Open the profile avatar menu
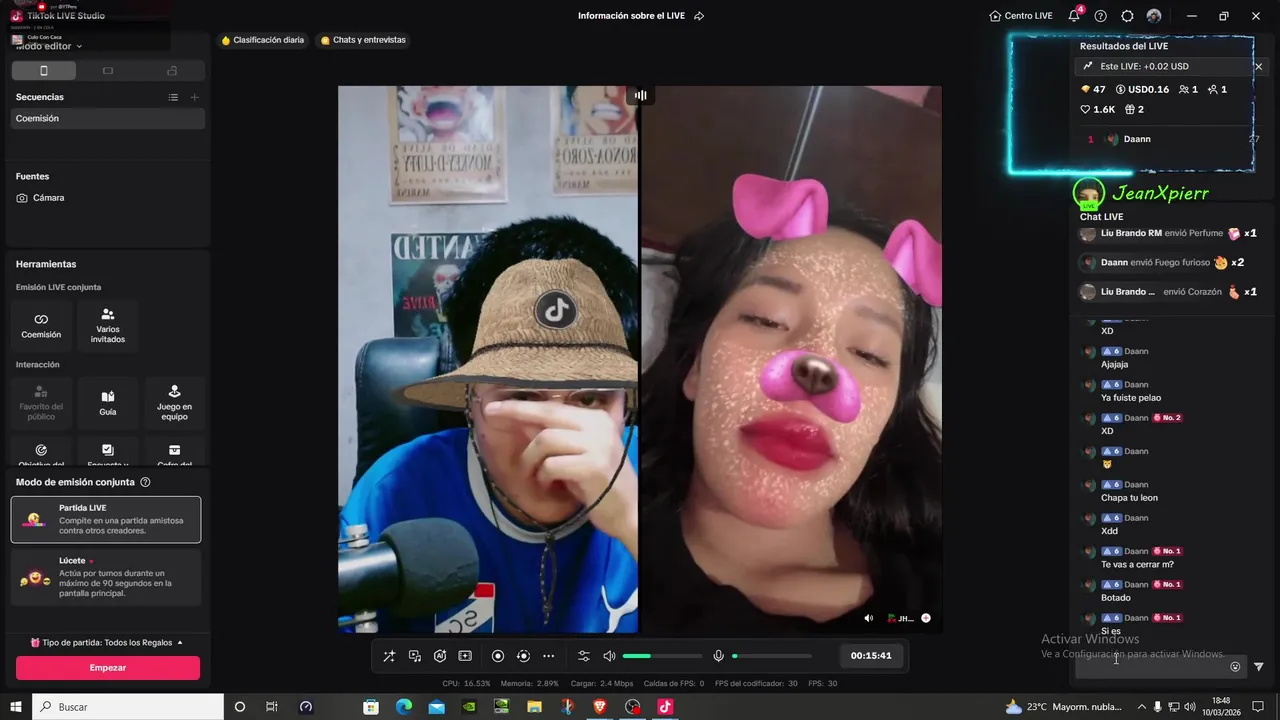Image resolution: width=1280 pixels, height=720 pixels. tap(1154, 16)
